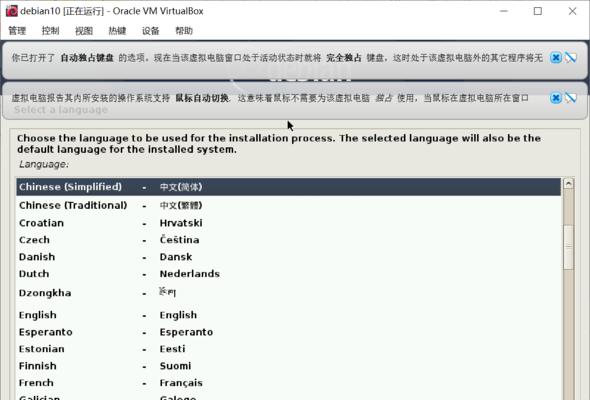Open the 管理 menu
590x400 pixels.
tap(17, 30)
